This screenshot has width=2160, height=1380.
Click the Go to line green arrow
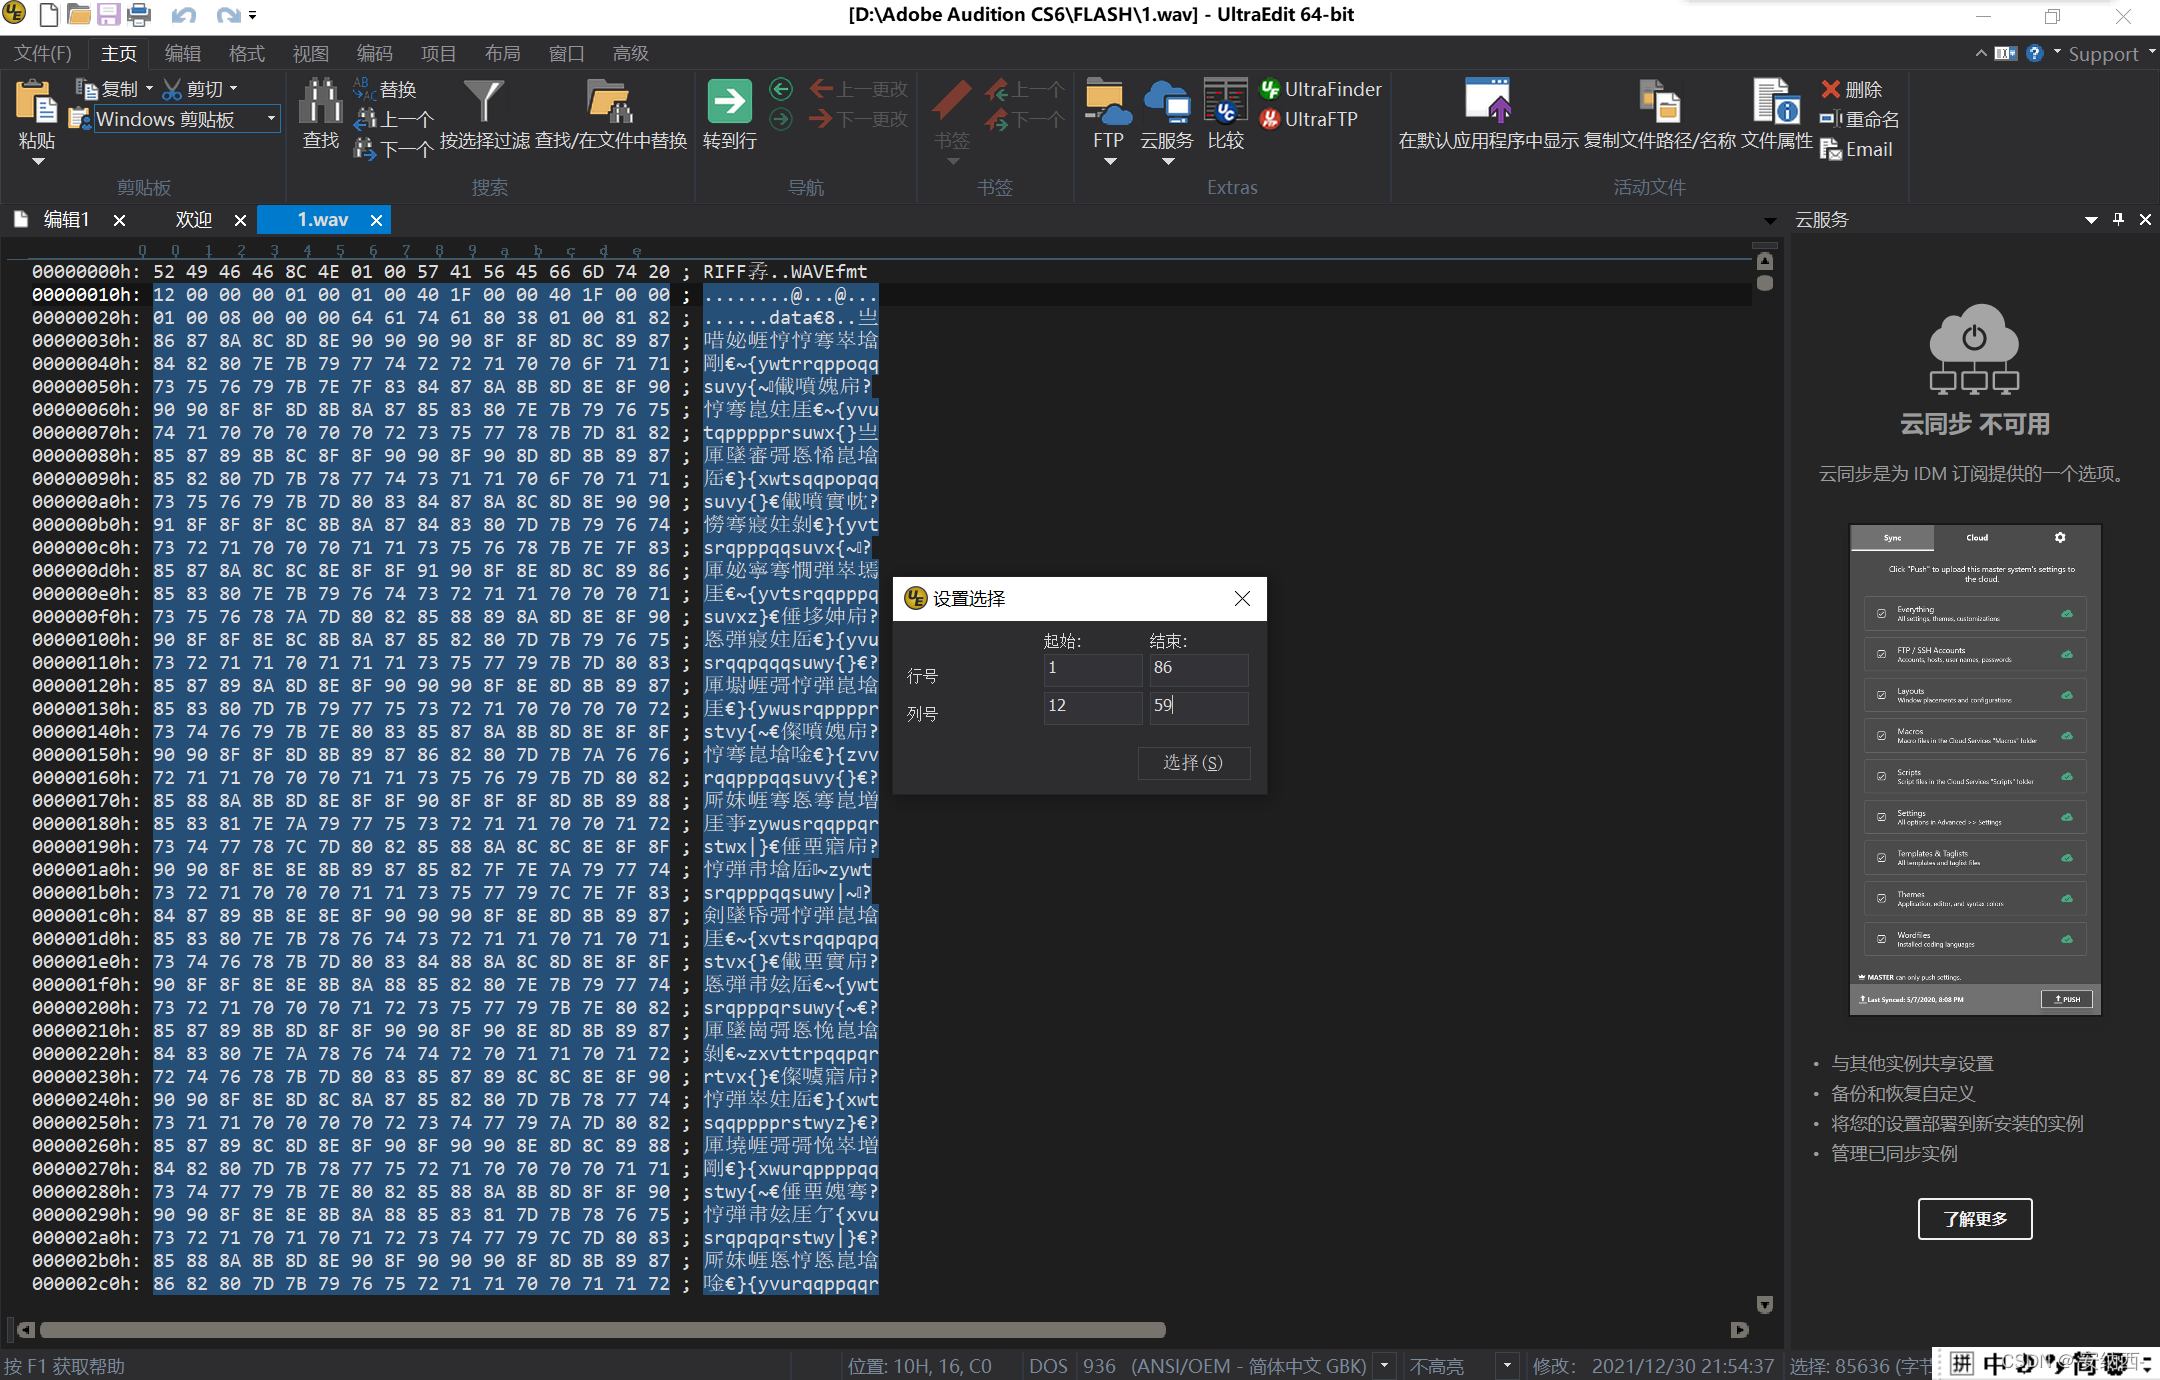(x=729, y=101)
